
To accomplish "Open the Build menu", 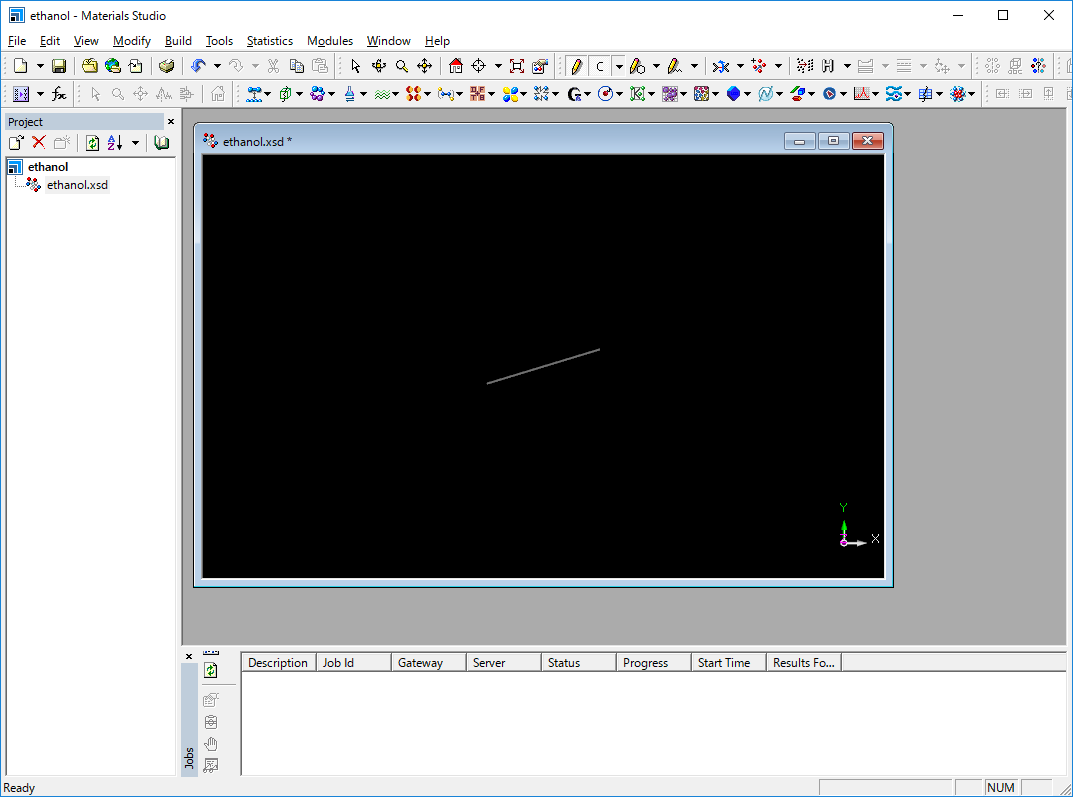I will coord(178,41).
